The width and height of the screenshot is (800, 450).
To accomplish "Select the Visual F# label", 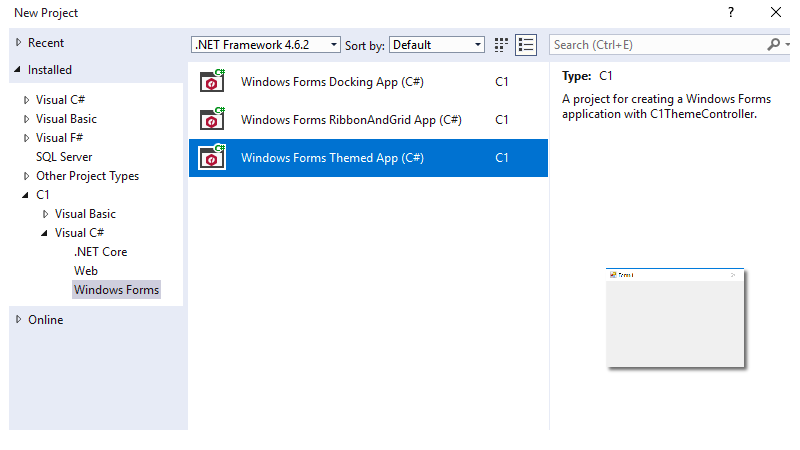I will point(59,138).
